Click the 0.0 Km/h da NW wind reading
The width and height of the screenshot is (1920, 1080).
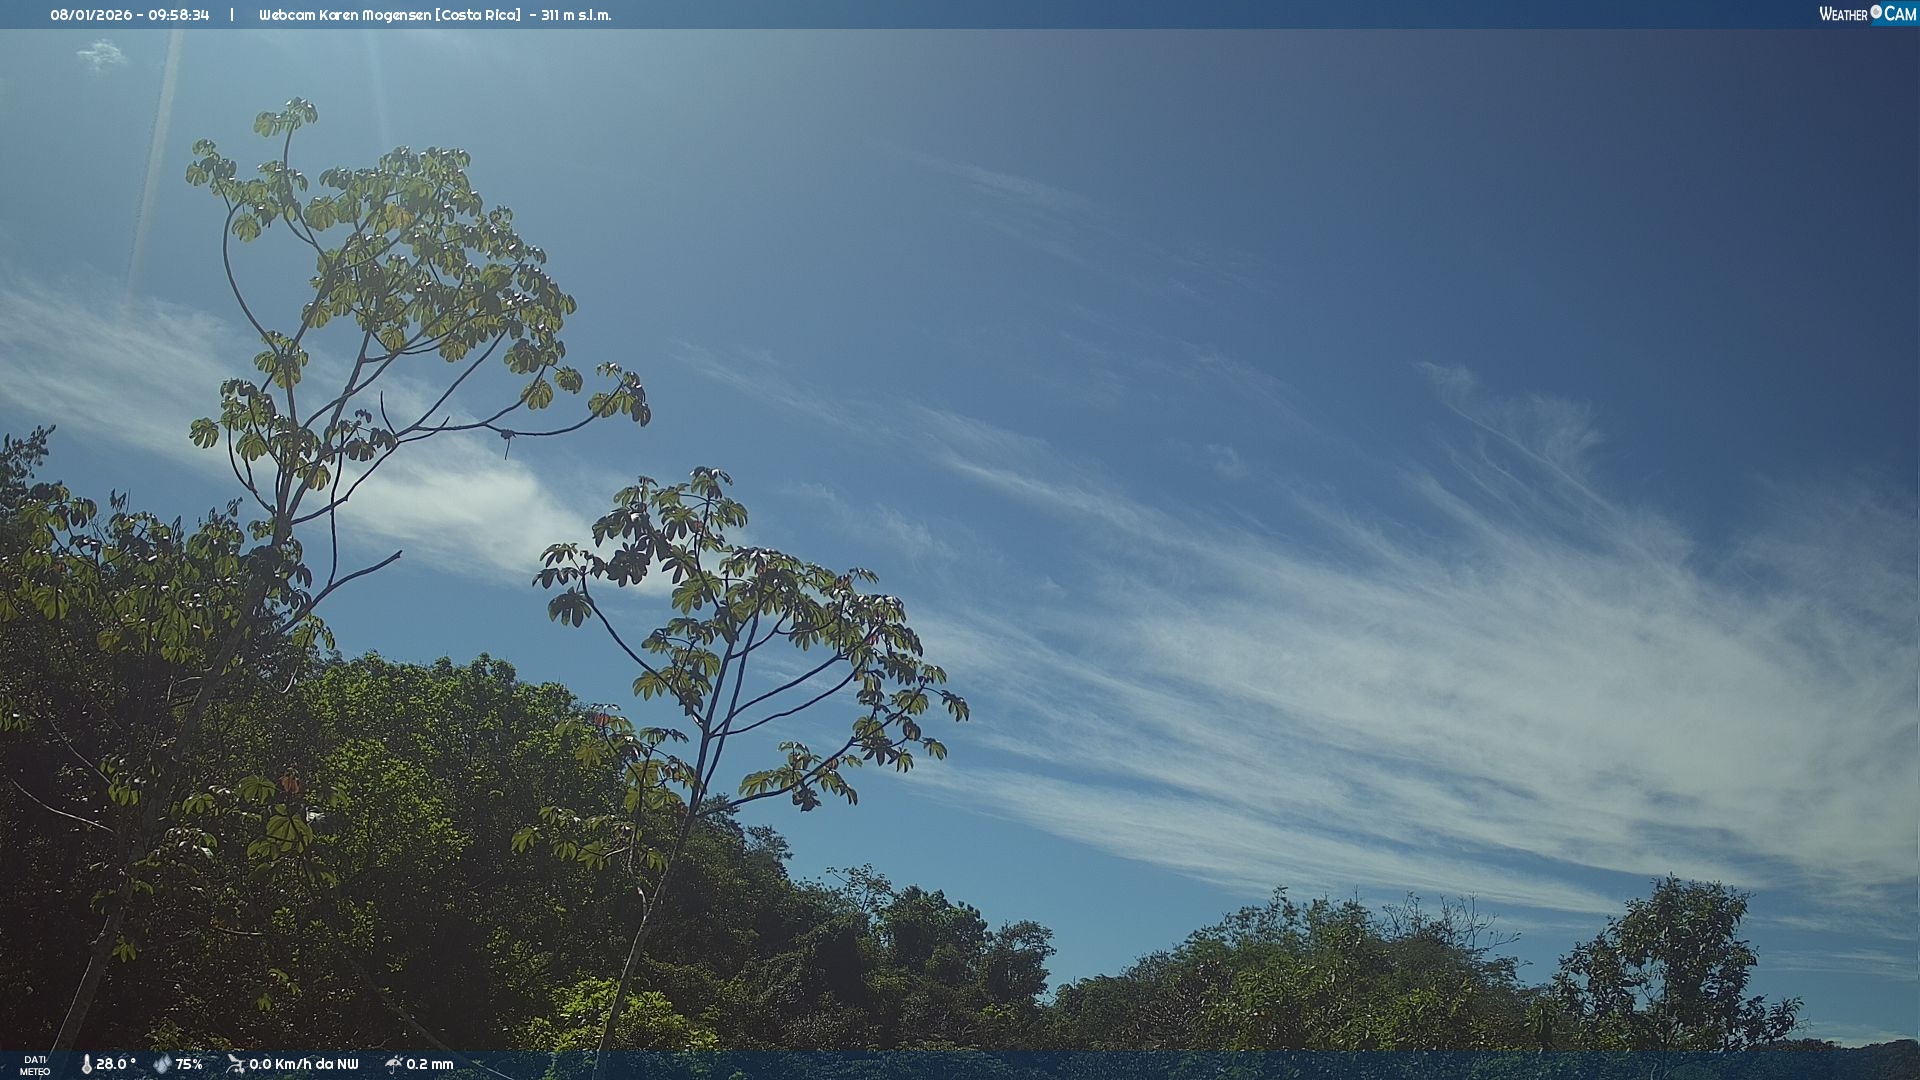(x=304, y=1064)
